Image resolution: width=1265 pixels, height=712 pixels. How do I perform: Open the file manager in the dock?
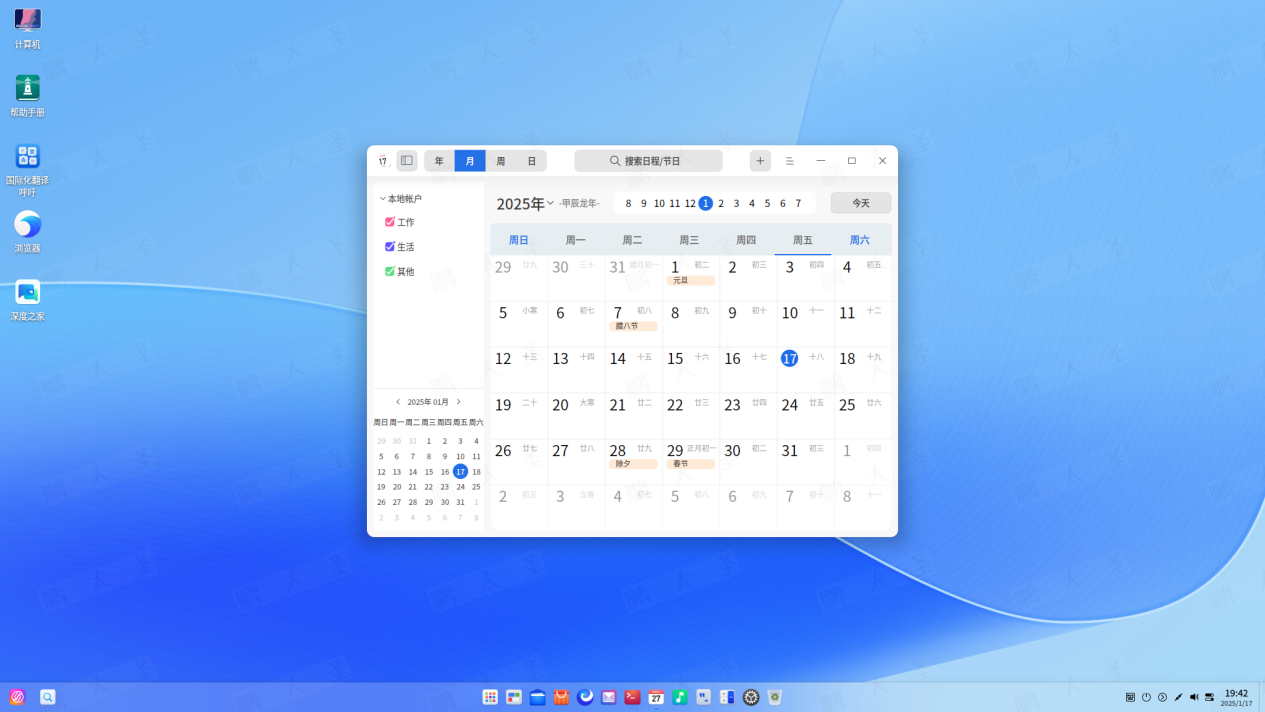click(538, 697)
